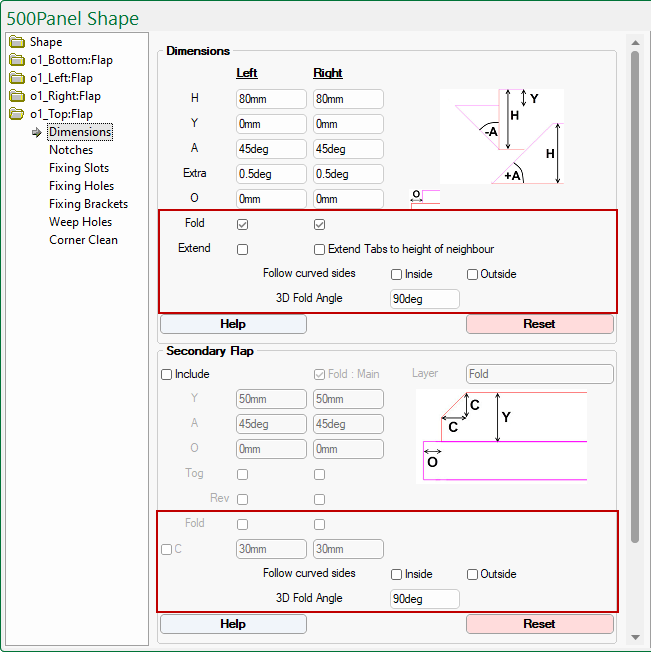Click the scrollbar down arrow
Screen dimensions: 651x652
tap(635, 637)
